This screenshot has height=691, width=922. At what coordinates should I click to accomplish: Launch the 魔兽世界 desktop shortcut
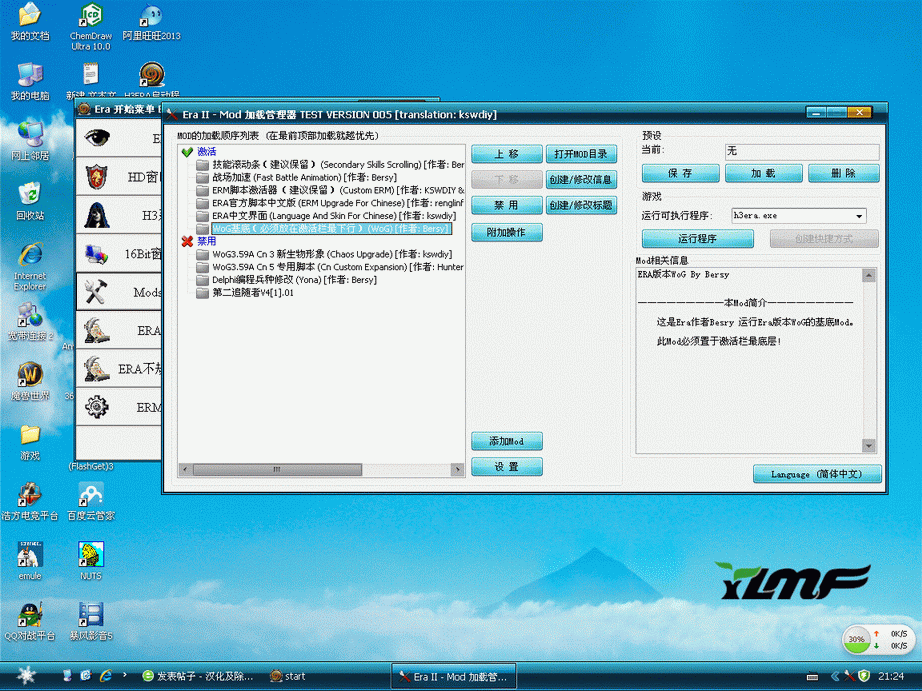30,382
